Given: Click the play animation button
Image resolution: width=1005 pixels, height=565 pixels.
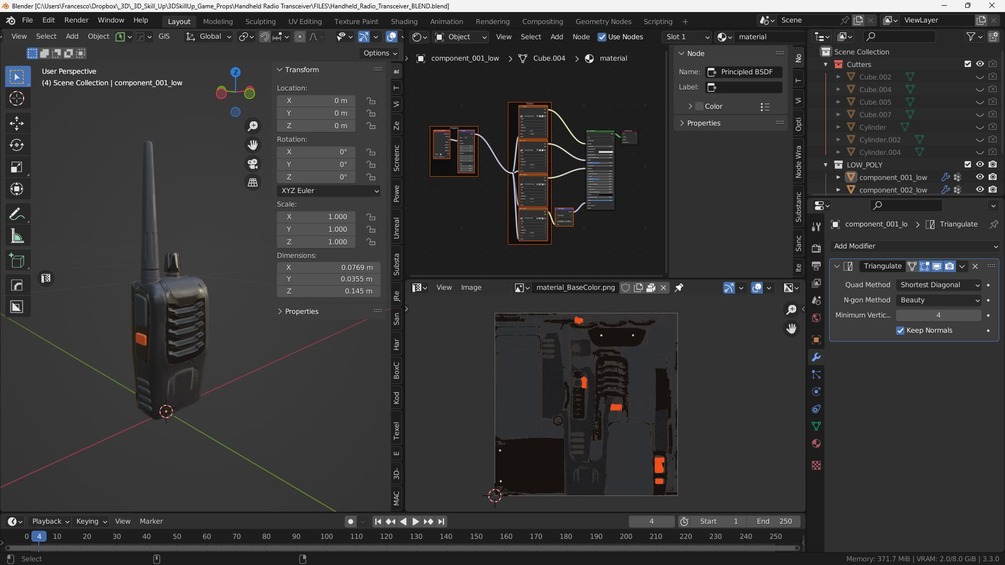Looking at the screenshot, I should (415, 521).
